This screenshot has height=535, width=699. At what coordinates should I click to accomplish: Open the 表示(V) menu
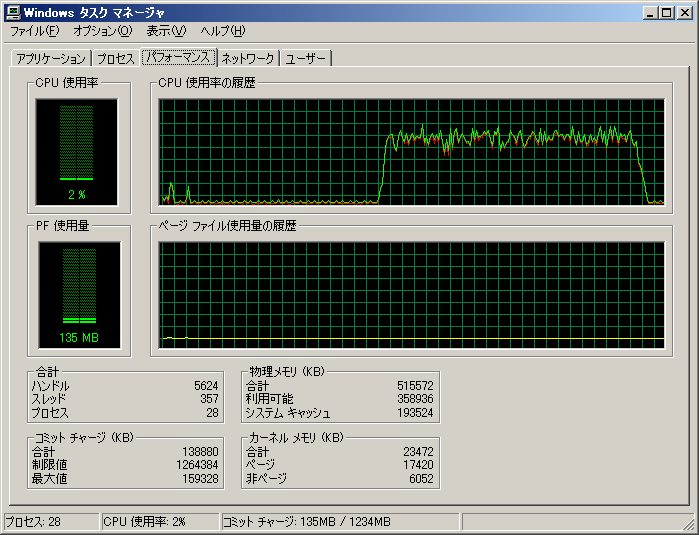click(x=166, y=31)
